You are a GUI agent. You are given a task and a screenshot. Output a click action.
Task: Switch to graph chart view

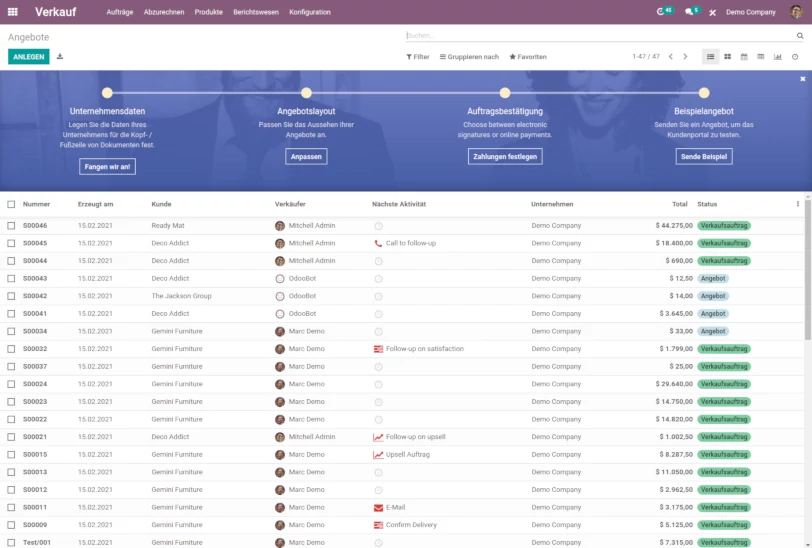[x=777, y=56]
